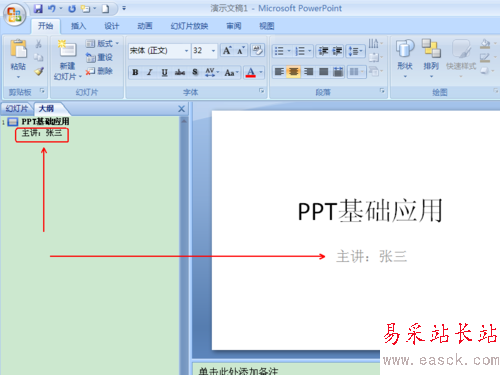Image resolution: width=500 pixels, height=375 pixels.
Task: Clear all formatting from text
Action: pos(257,50)
